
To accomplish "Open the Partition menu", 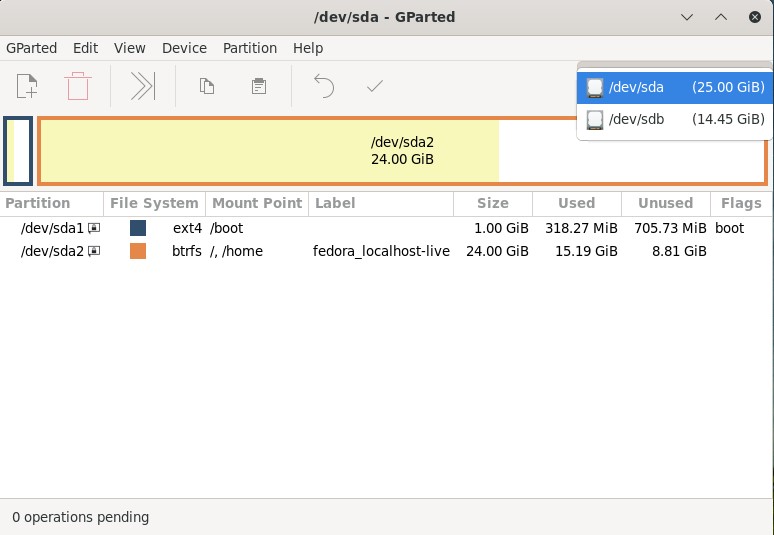I will click(250, 48).
